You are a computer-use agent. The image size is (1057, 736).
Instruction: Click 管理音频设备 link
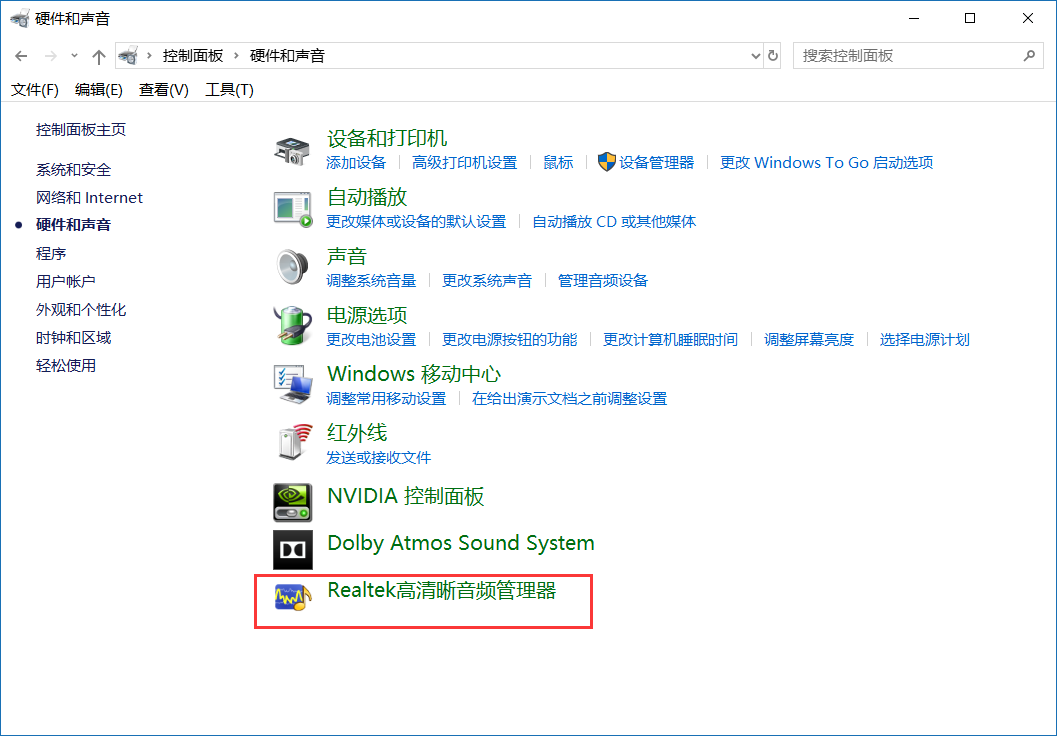(x=603, y=280)
